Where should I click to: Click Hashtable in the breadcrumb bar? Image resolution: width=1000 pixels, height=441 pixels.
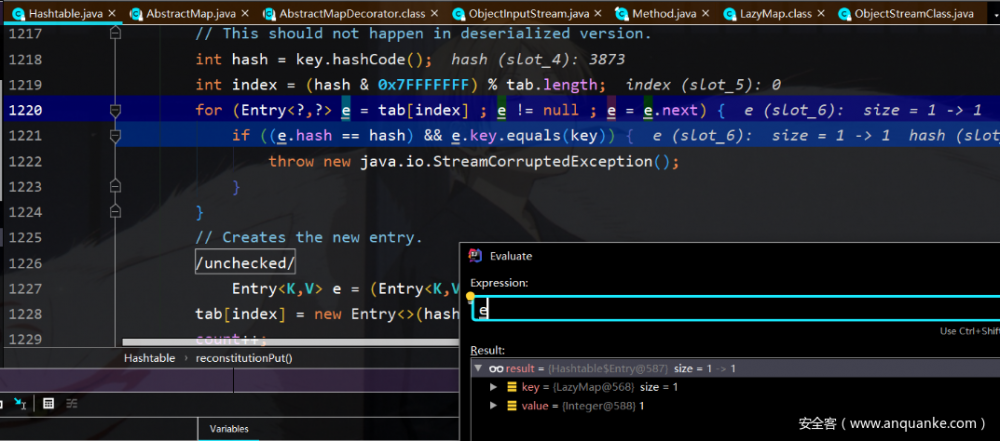[149, 358]
